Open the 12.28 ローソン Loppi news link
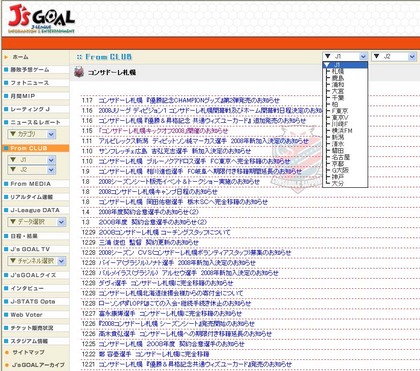 coord(175,303)
